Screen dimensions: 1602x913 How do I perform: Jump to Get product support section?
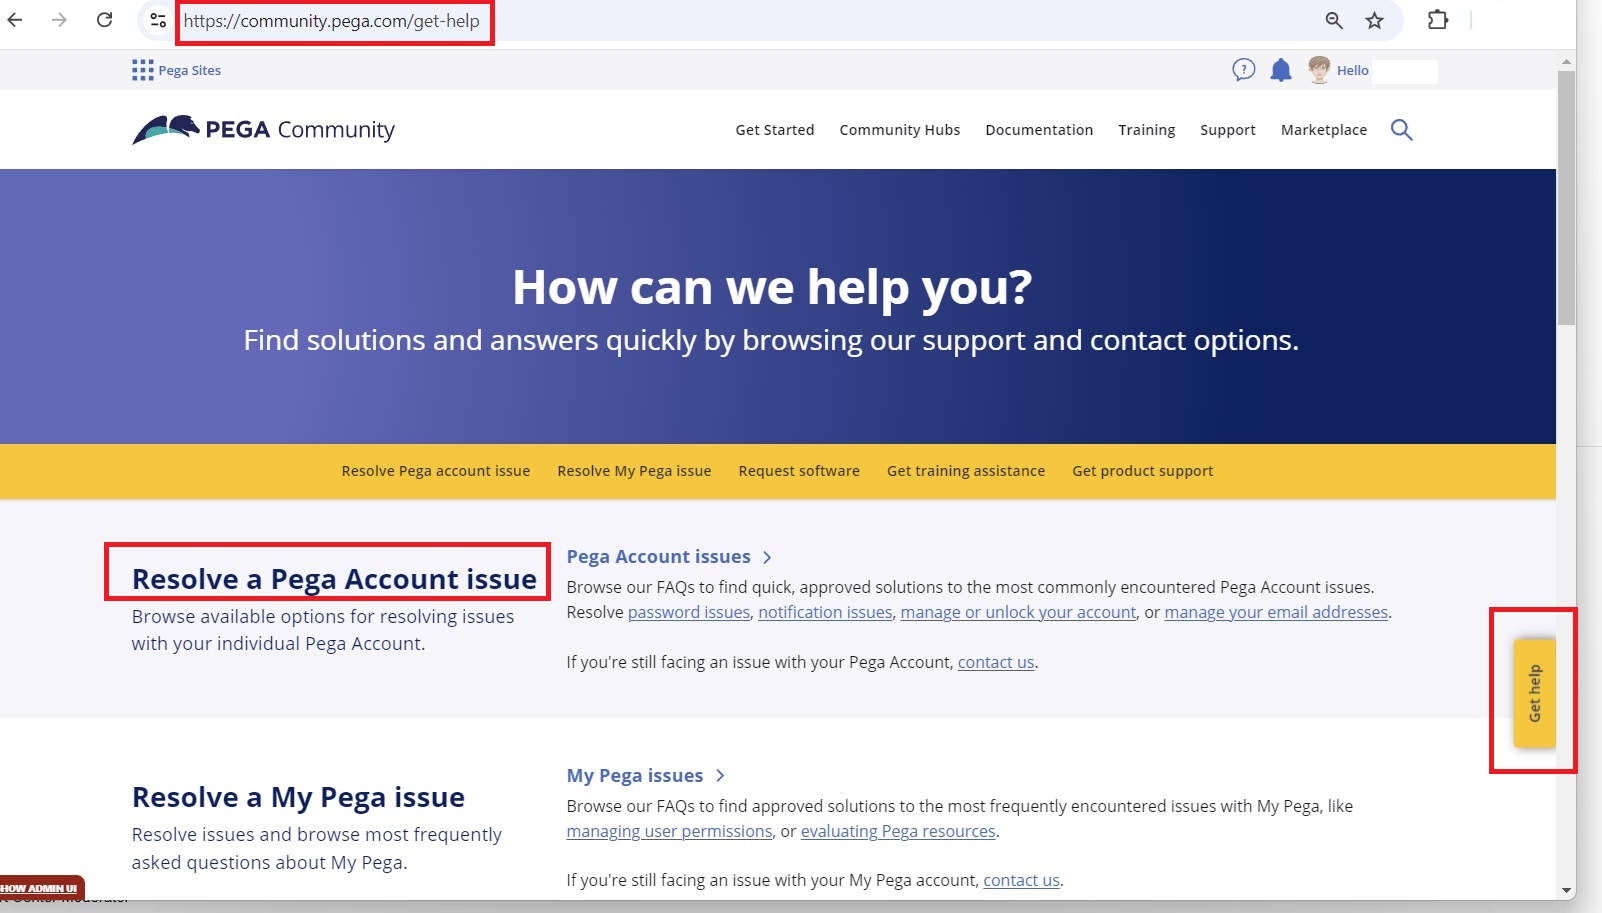pos(1143,471)
